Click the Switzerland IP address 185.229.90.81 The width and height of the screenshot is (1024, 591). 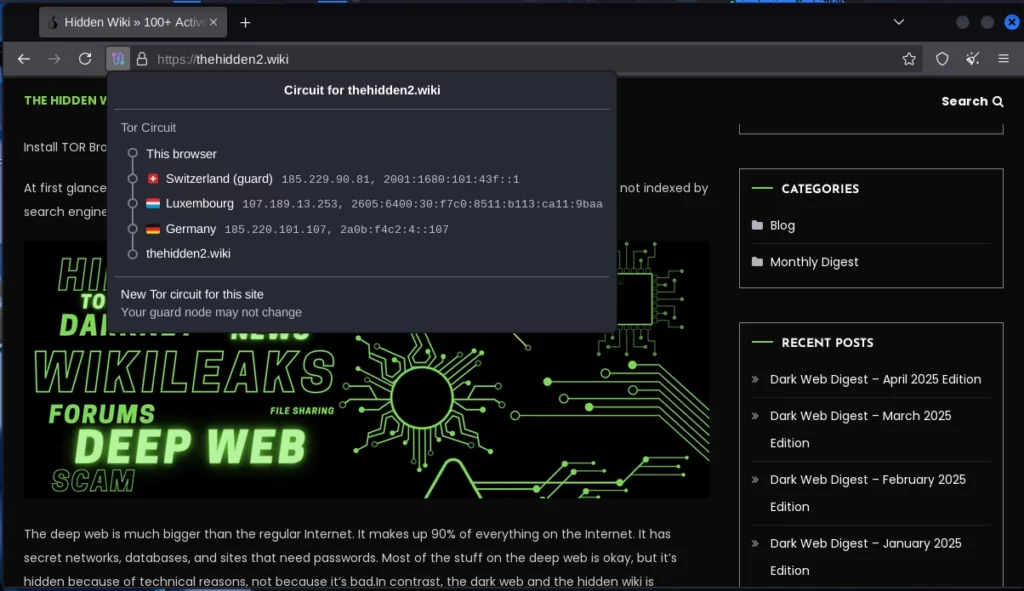click(327, 180)
